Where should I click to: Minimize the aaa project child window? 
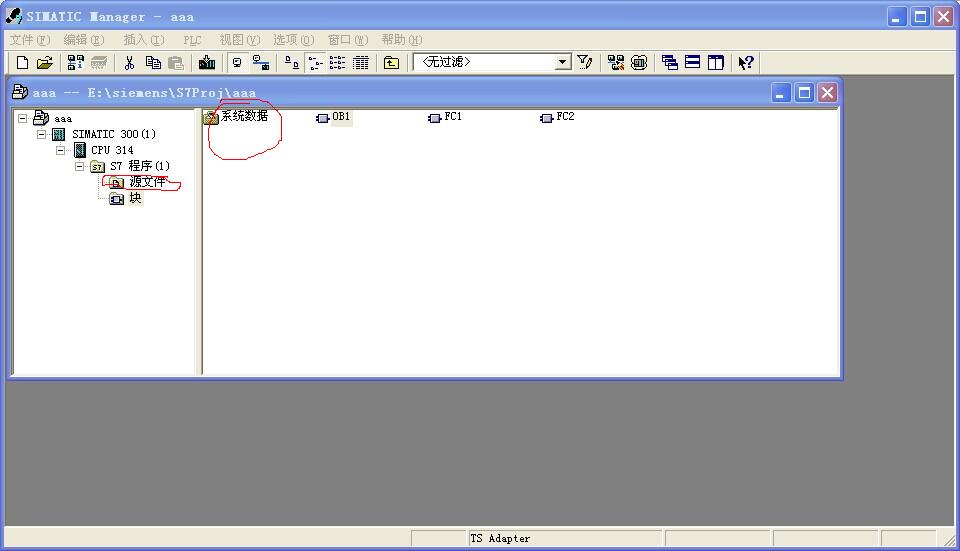click(x=780, y=93)
